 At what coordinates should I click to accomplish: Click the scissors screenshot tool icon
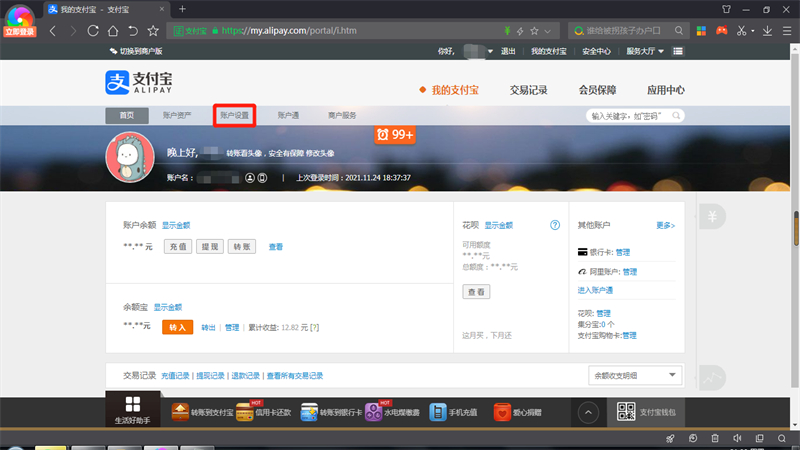coord(741,31)
